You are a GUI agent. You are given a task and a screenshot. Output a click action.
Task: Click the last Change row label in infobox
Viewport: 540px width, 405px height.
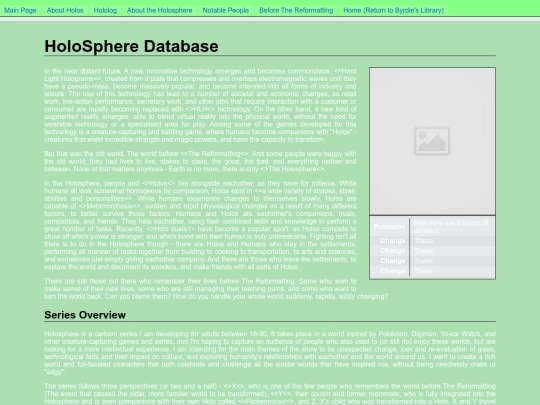393,271
